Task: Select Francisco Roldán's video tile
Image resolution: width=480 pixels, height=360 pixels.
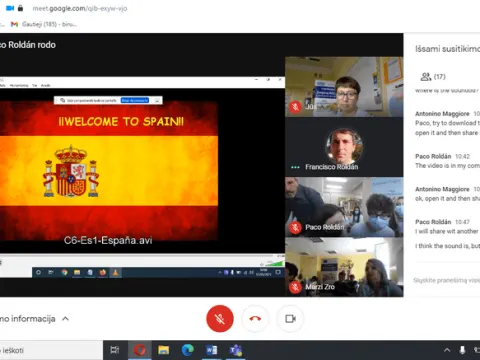Action: [344, 147]
